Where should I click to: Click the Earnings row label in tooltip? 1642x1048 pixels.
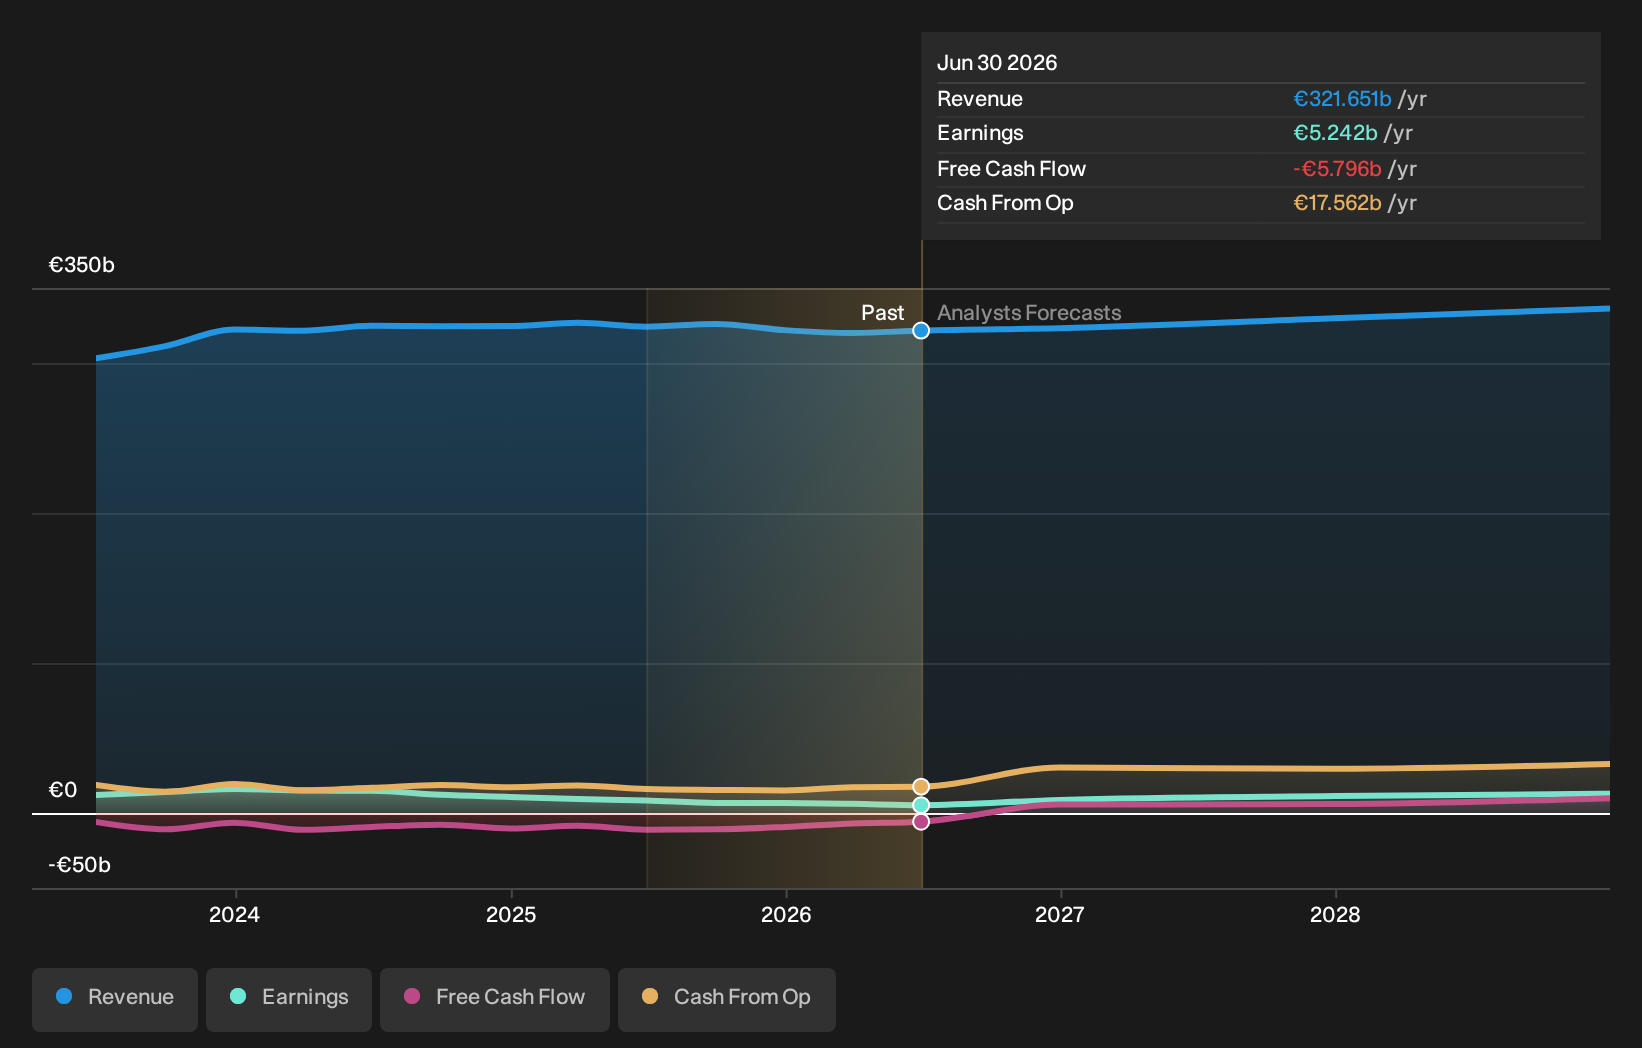point(980,133)
